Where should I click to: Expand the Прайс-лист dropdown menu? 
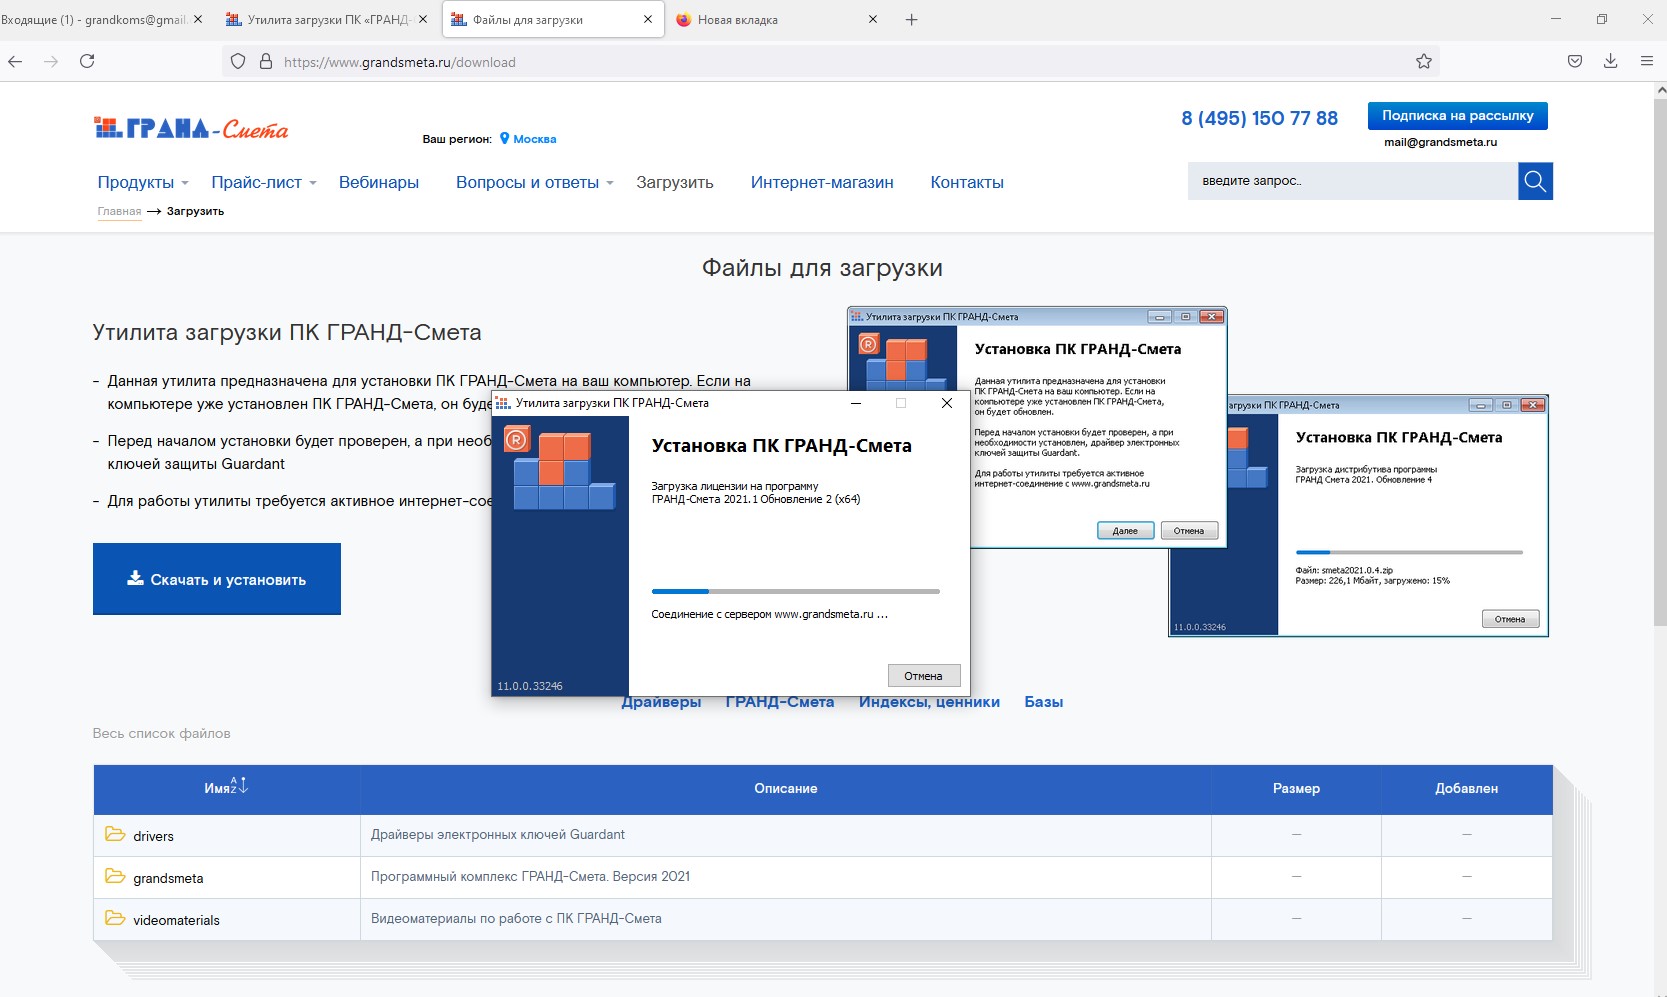(x=263, y=182)
